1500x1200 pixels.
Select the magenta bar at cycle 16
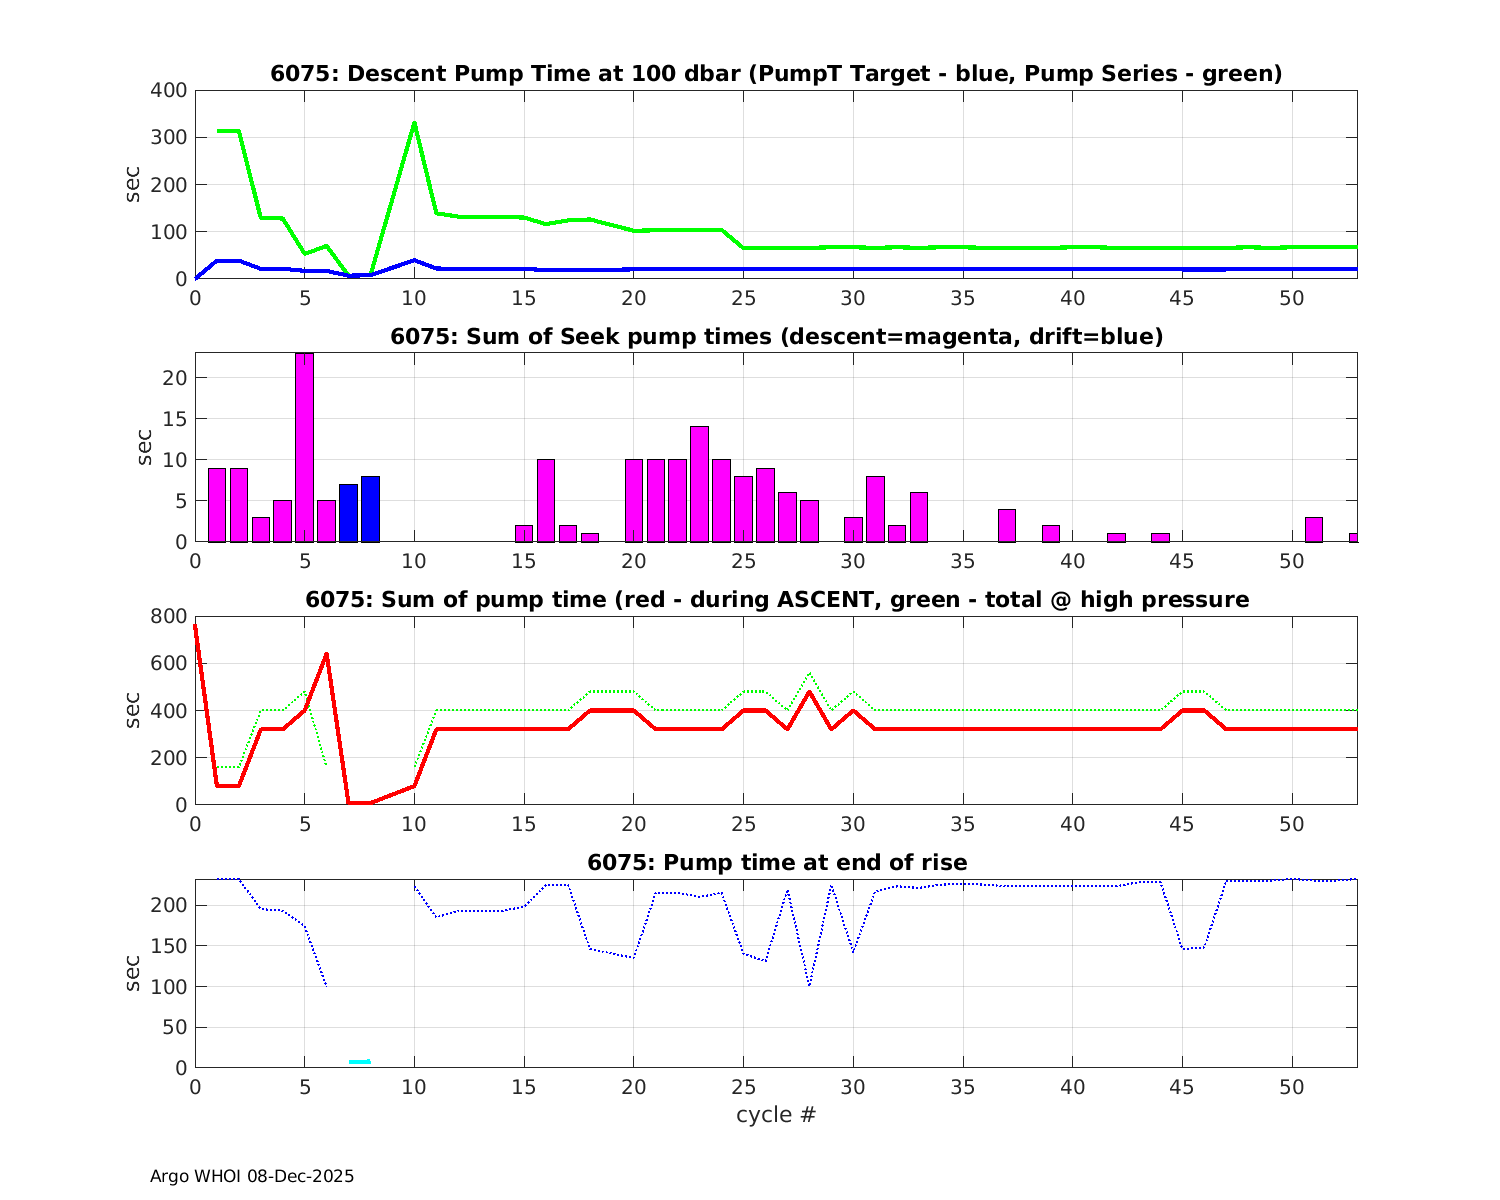tap(546, 500)
